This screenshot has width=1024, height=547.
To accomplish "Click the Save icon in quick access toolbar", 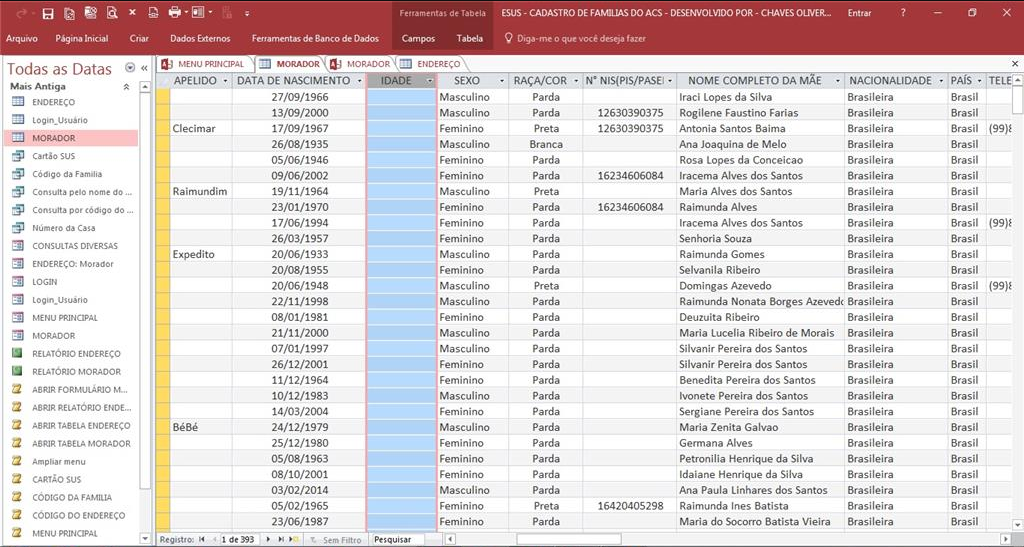I will coord(48,13).
